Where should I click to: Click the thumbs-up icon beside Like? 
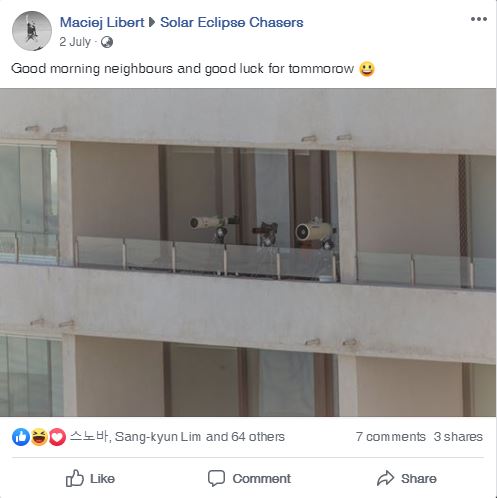coord(74,478)
